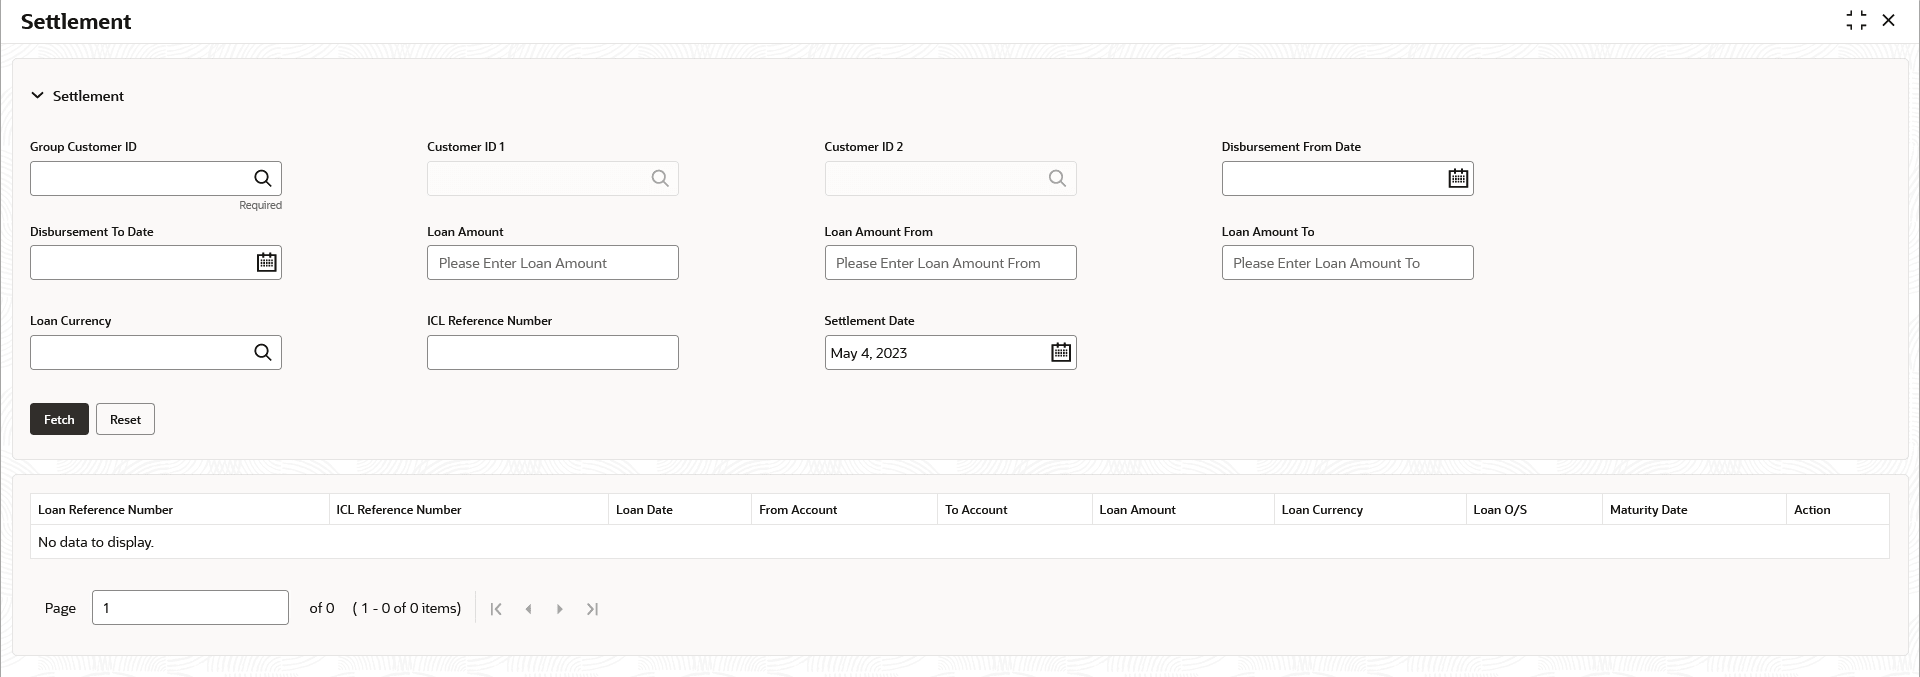
Task: Sort by Loan Reference Number column header
Action: pos(106,510)
